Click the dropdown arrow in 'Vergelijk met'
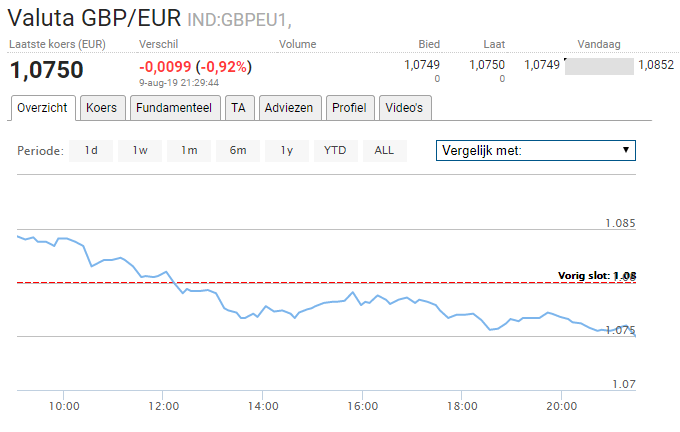The width and height of the screenshot is (680, 432). (626, 150)
